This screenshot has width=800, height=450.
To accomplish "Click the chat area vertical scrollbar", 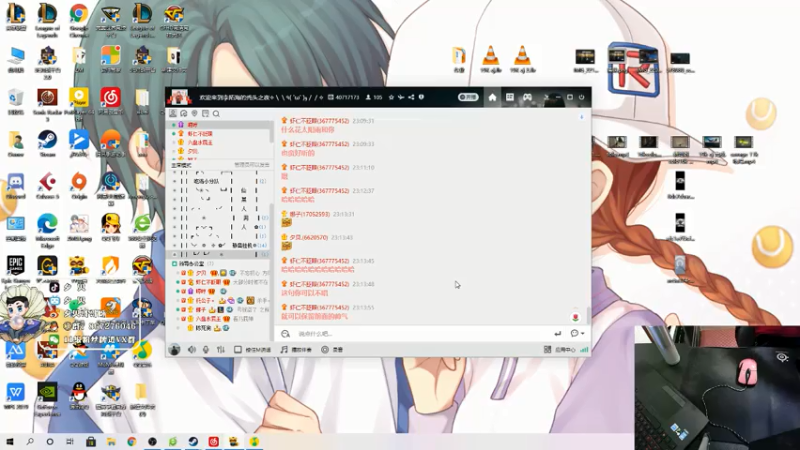I will tap(588, 314).
